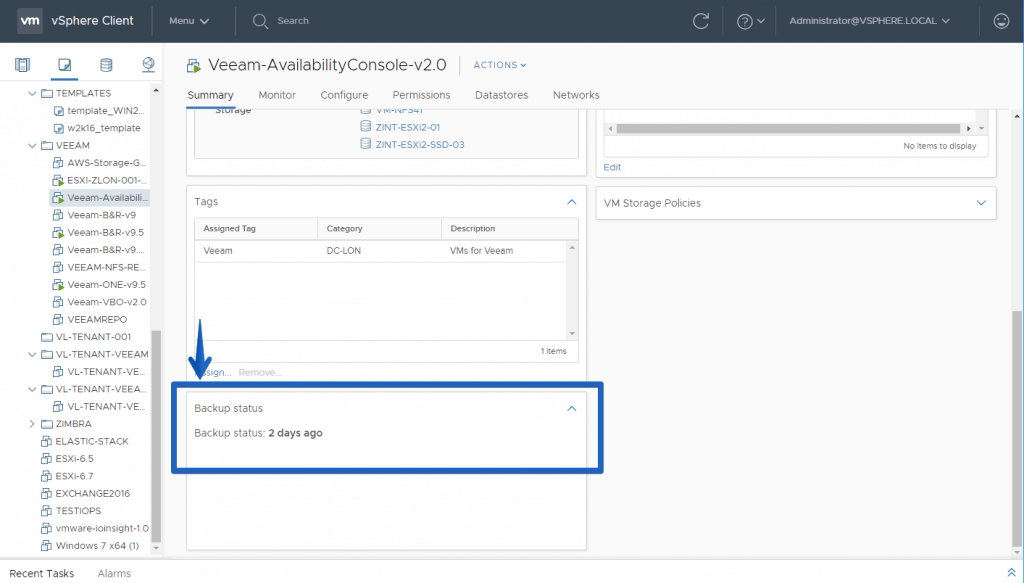Click the vmware-ioinsight VM icon
1024x583 pixels.
click(x=46, y=528)
